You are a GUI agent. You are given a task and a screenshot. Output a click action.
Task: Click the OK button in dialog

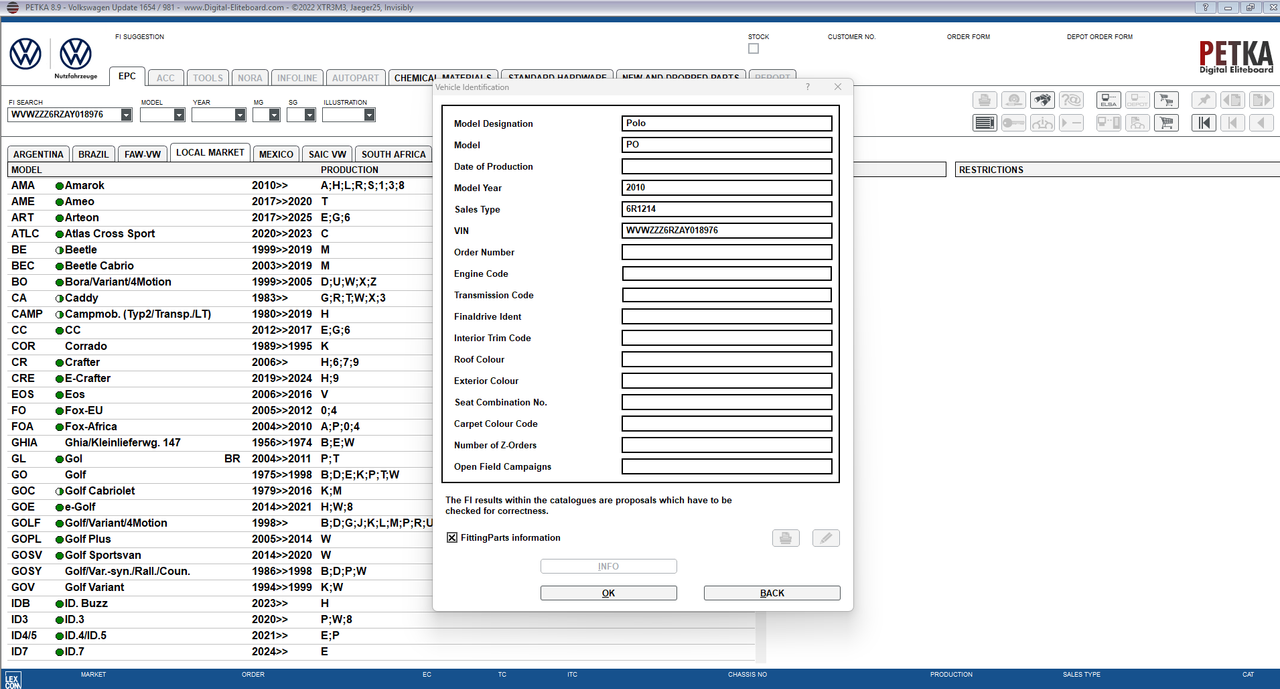(608, 593)
